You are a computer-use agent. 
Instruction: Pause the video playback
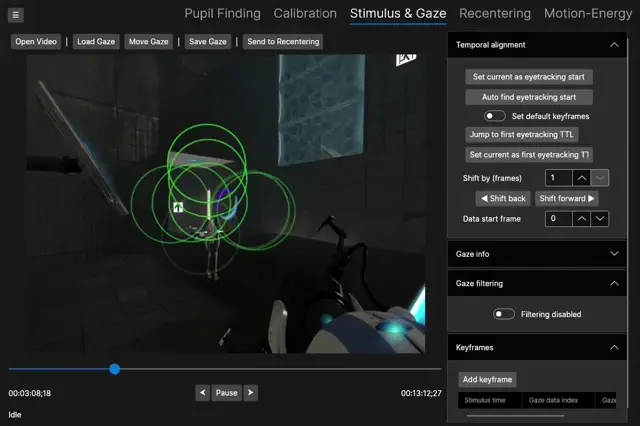point(227,393)
